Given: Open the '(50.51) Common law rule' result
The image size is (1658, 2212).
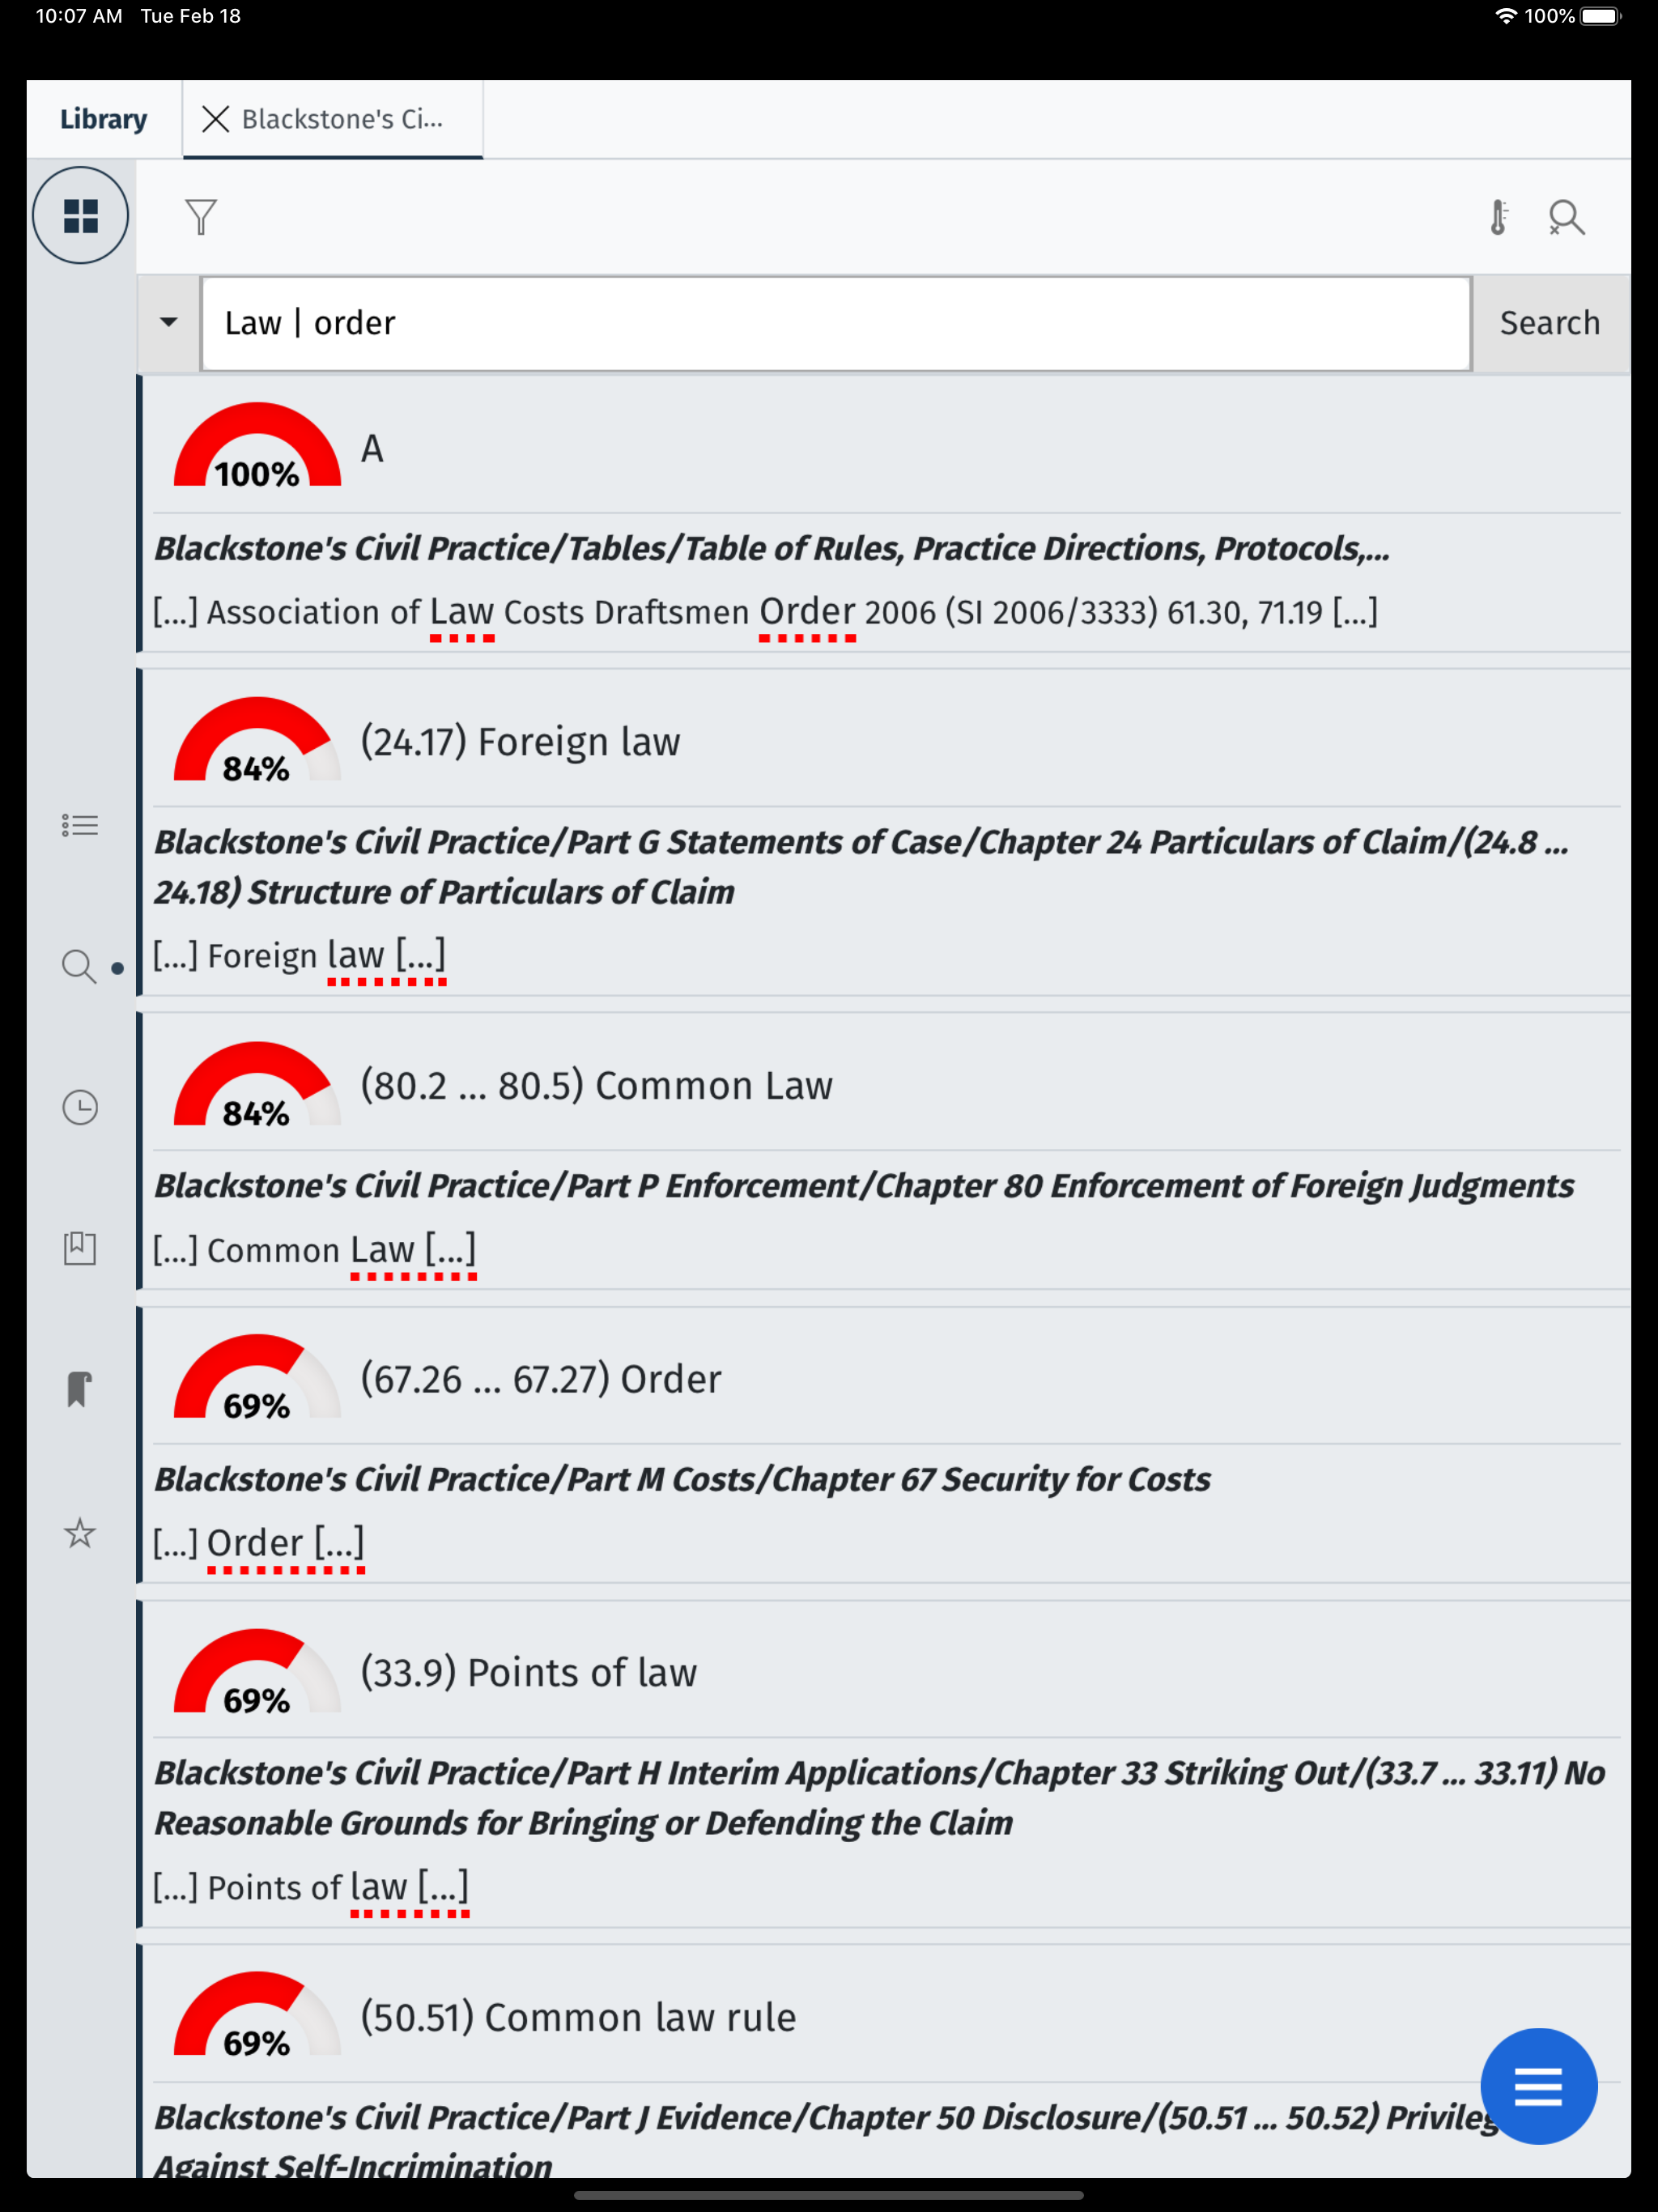Looking at the screenshot, I should click(578, 2018).
